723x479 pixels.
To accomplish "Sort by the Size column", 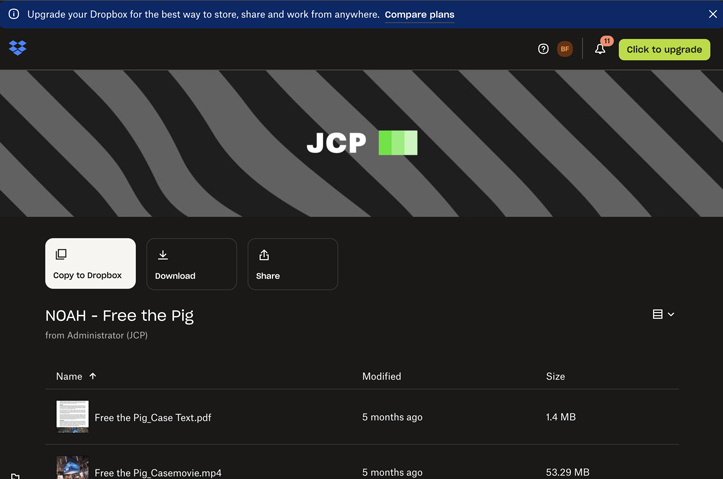I will 555,376.
